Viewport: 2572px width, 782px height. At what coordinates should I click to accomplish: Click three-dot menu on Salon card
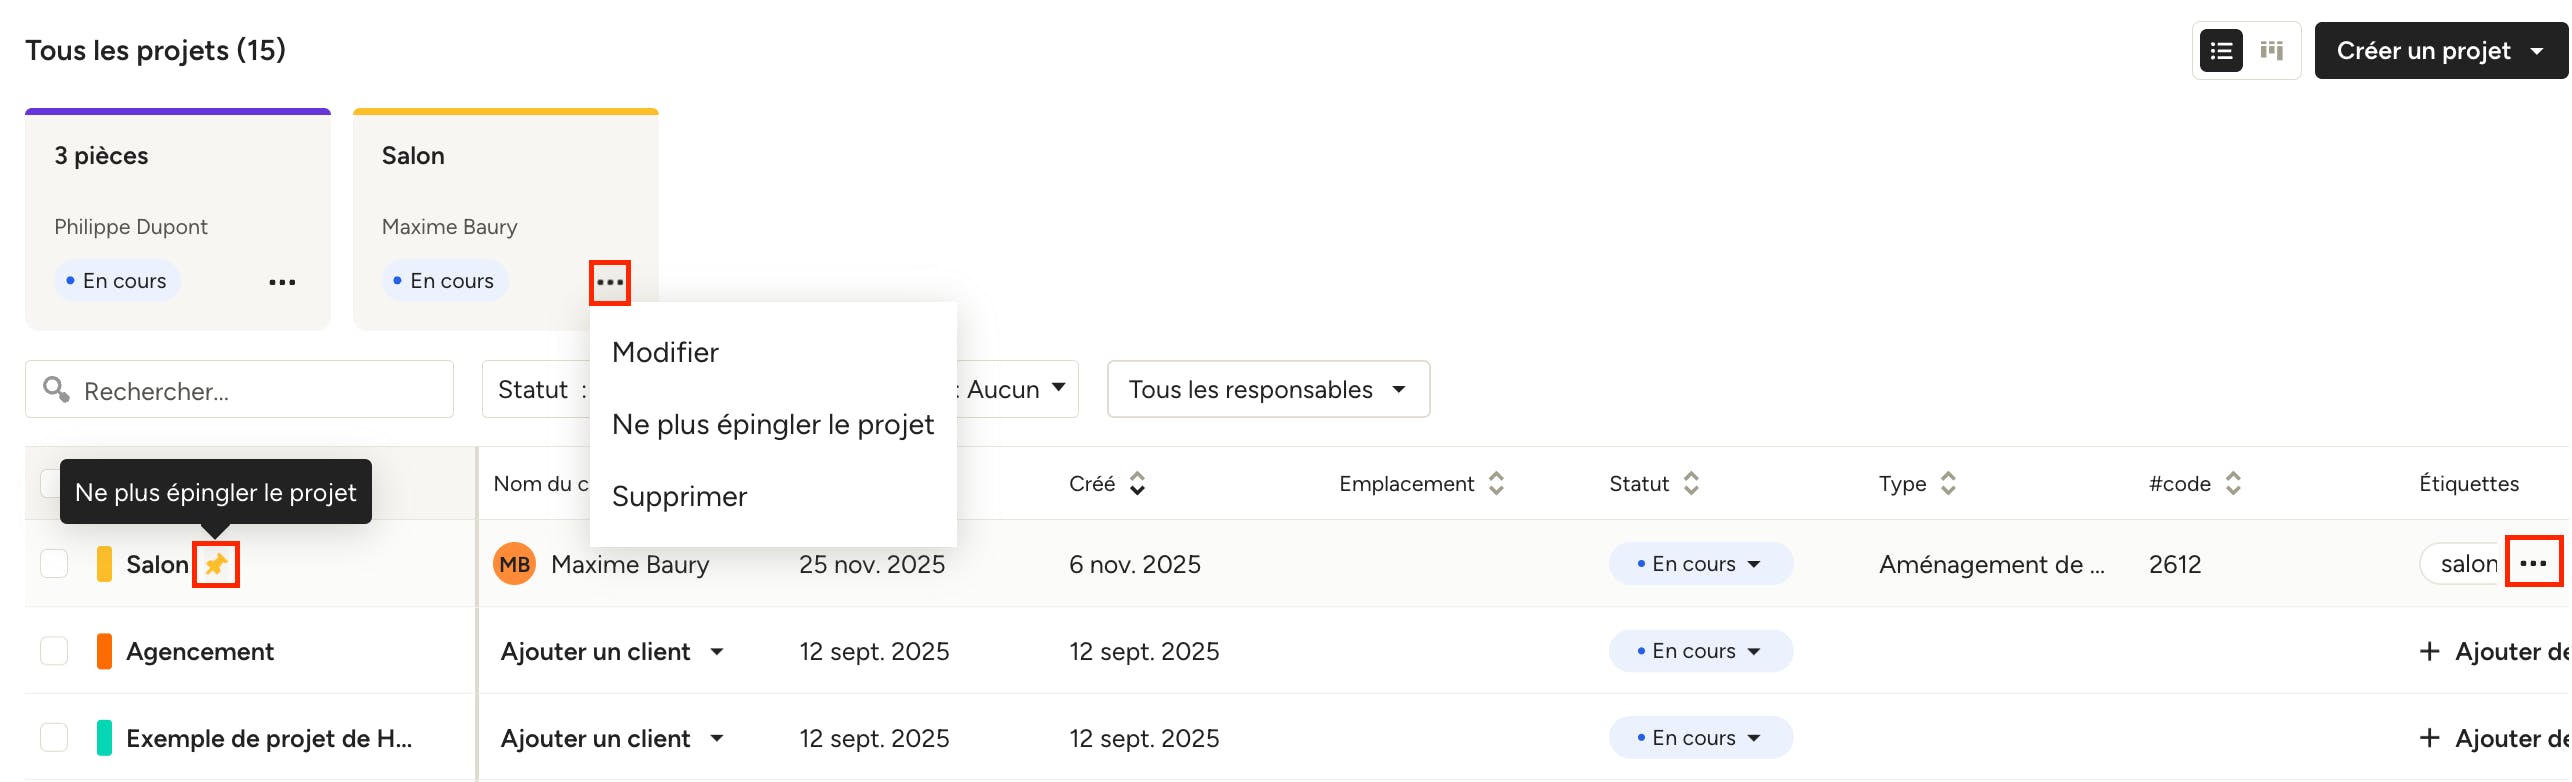(609, 282)
